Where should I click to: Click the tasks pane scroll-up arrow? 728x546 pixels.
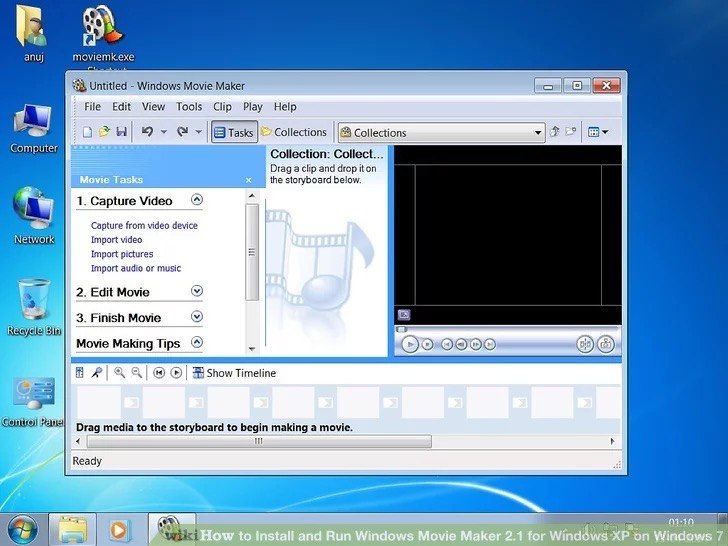tap(252, 196)
